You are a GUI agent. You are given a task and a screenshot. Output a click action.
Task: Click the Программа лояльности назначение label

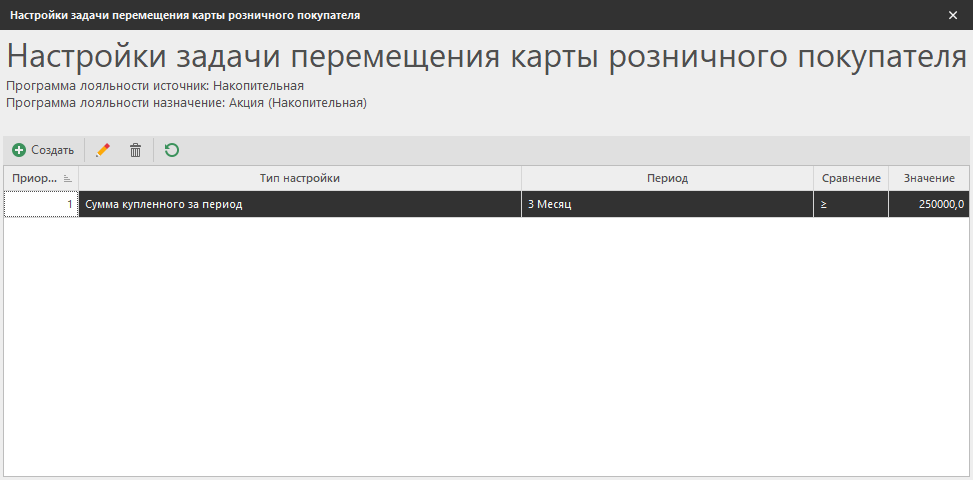186,102
